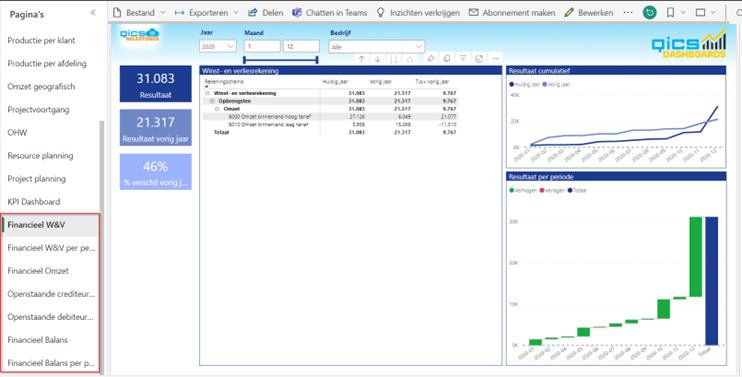Click the Maand range slider bar
Screen dimensions: 742x377
280,60
